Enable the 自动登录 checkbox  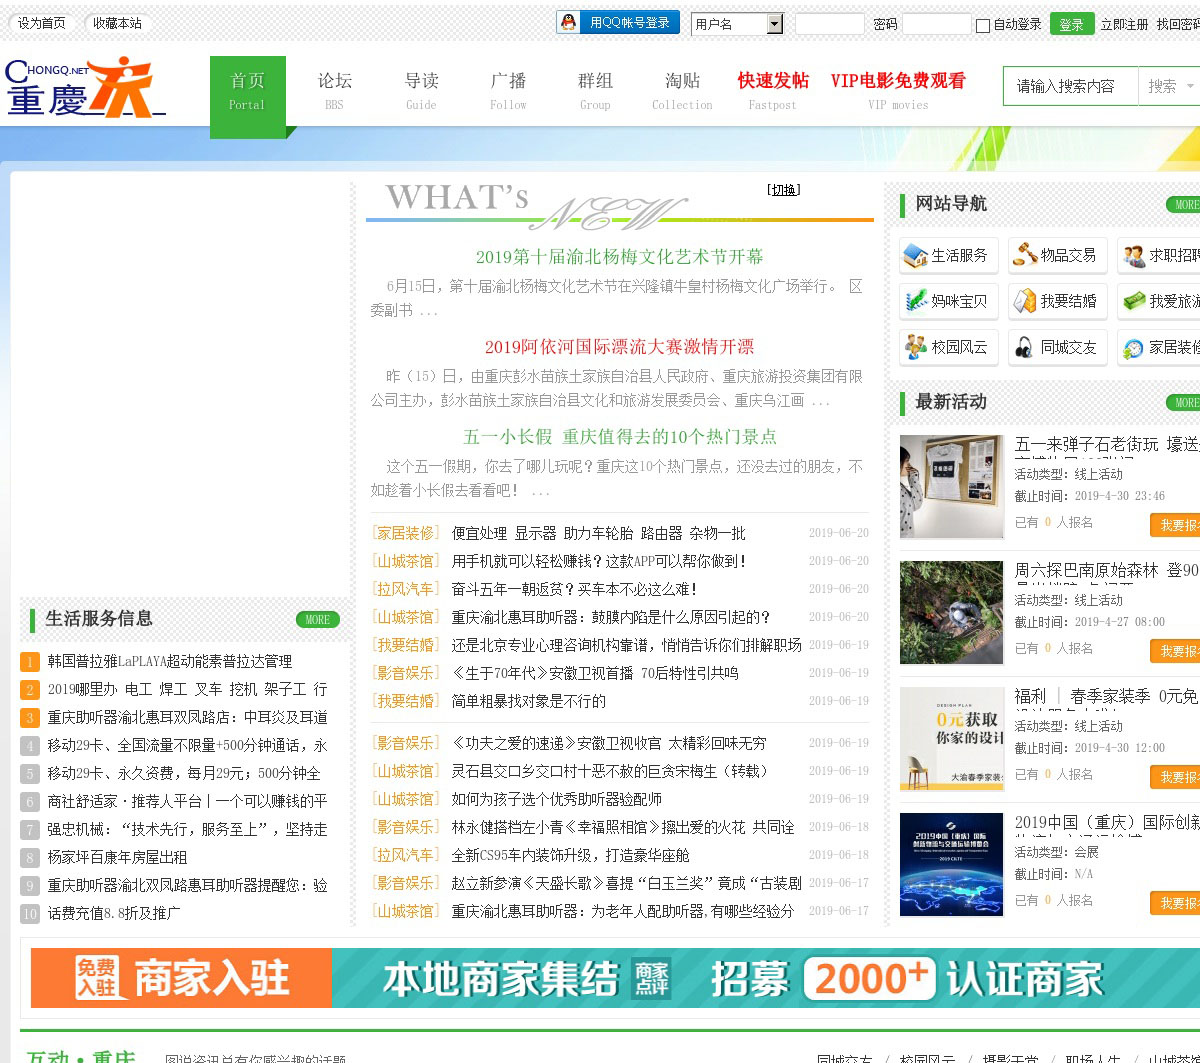(982, 25)
